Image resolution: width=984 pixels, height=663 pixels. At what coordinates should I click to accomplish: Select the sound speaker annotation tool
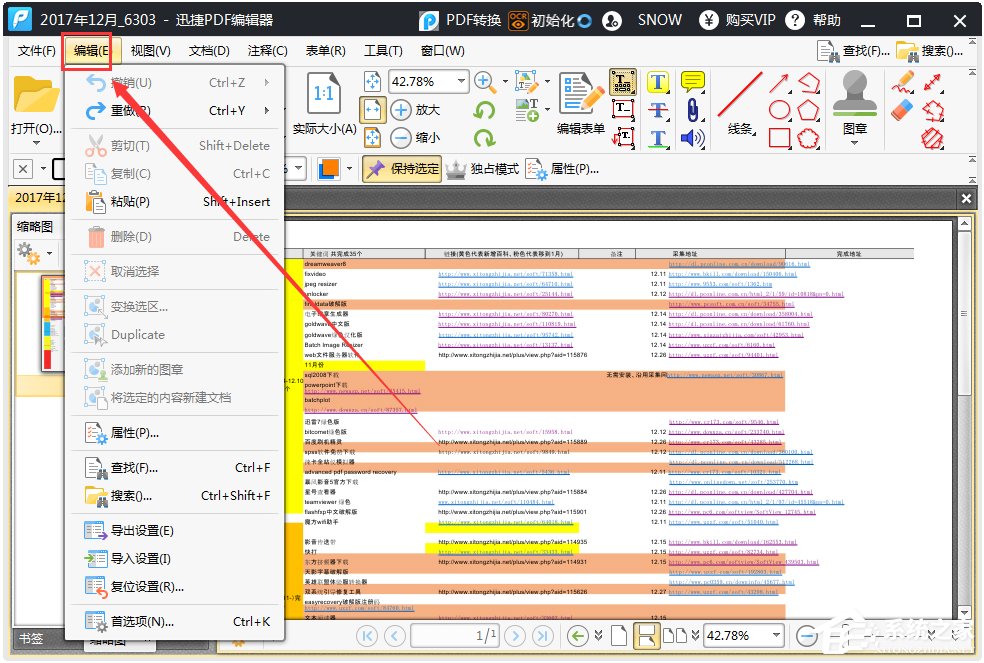coord(692,138)
